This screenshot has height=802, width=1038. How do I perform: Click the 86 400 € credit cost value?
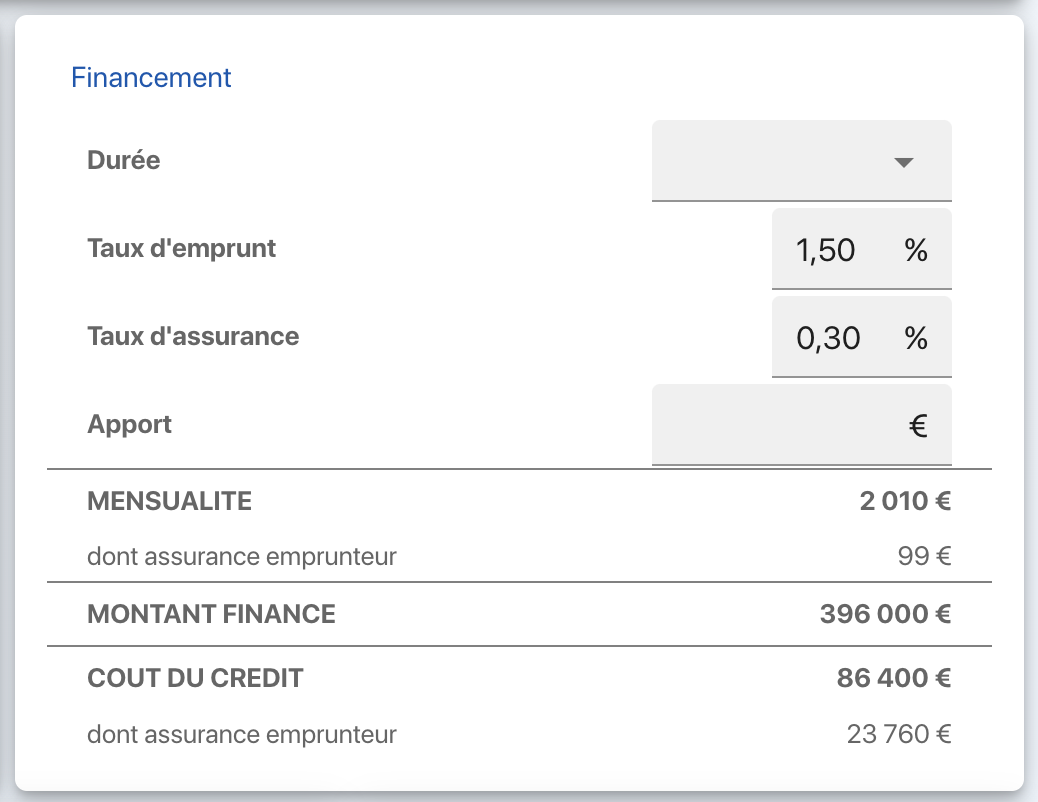pos(893,678)
